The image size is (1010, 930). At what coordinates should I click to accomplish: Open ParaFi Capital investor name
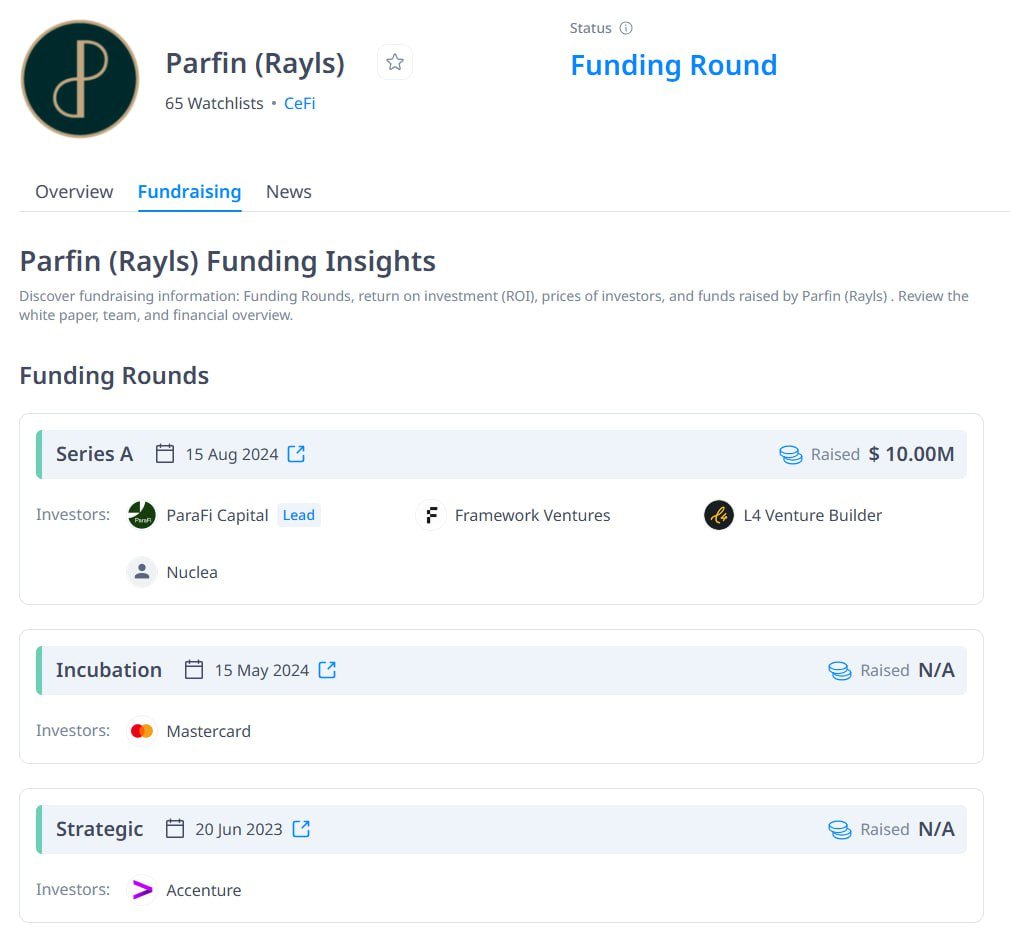click(217, 515)
